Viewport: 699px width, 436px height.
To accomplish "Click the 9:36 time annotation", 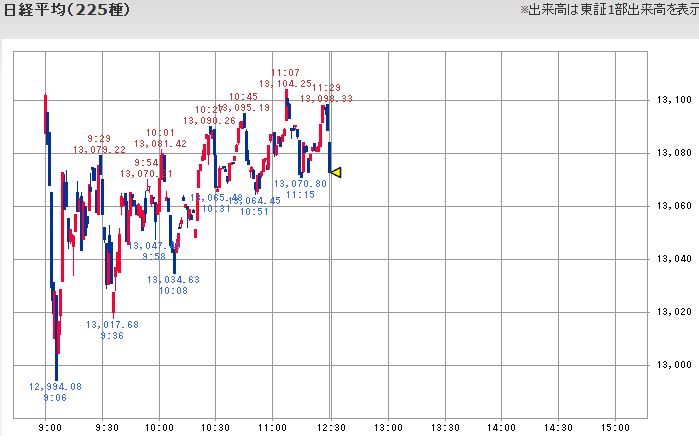I will 112,336.
